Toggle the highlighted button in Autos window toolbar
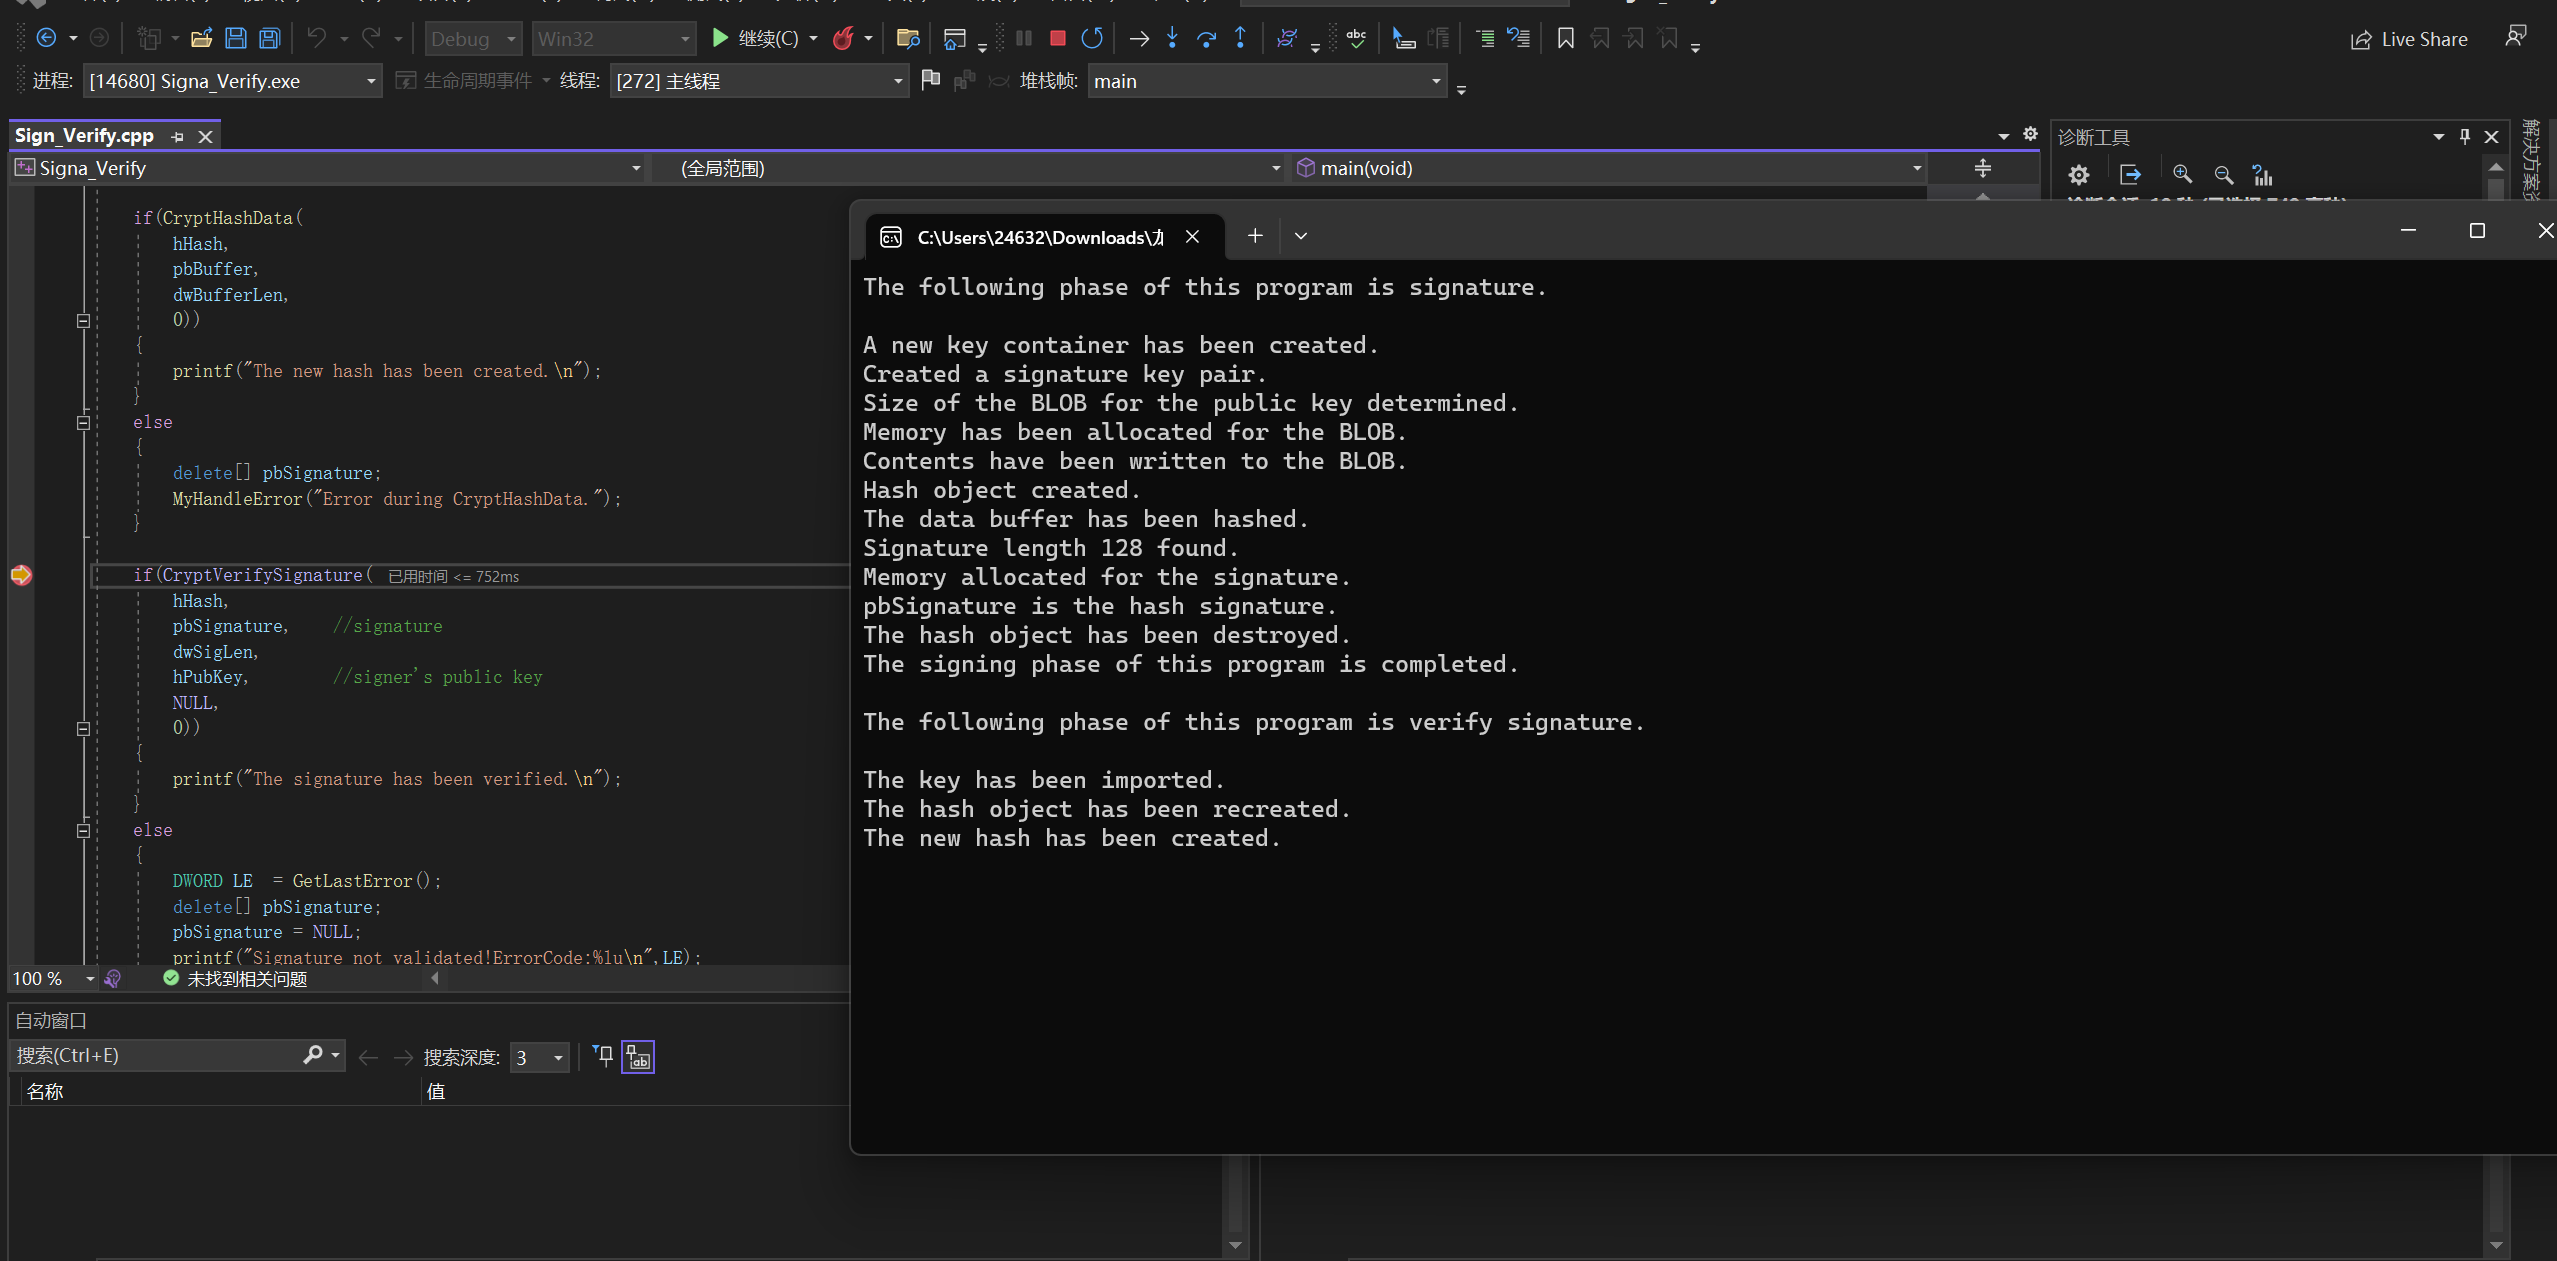Viewport: 2557px width, 1261px height. [x=638, y=1057]
